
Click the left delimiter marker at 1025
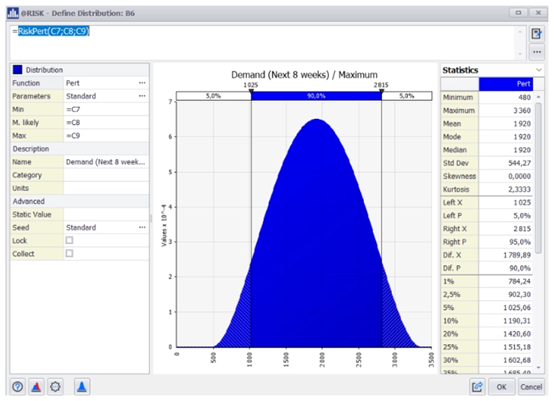(x=251, y=92)
